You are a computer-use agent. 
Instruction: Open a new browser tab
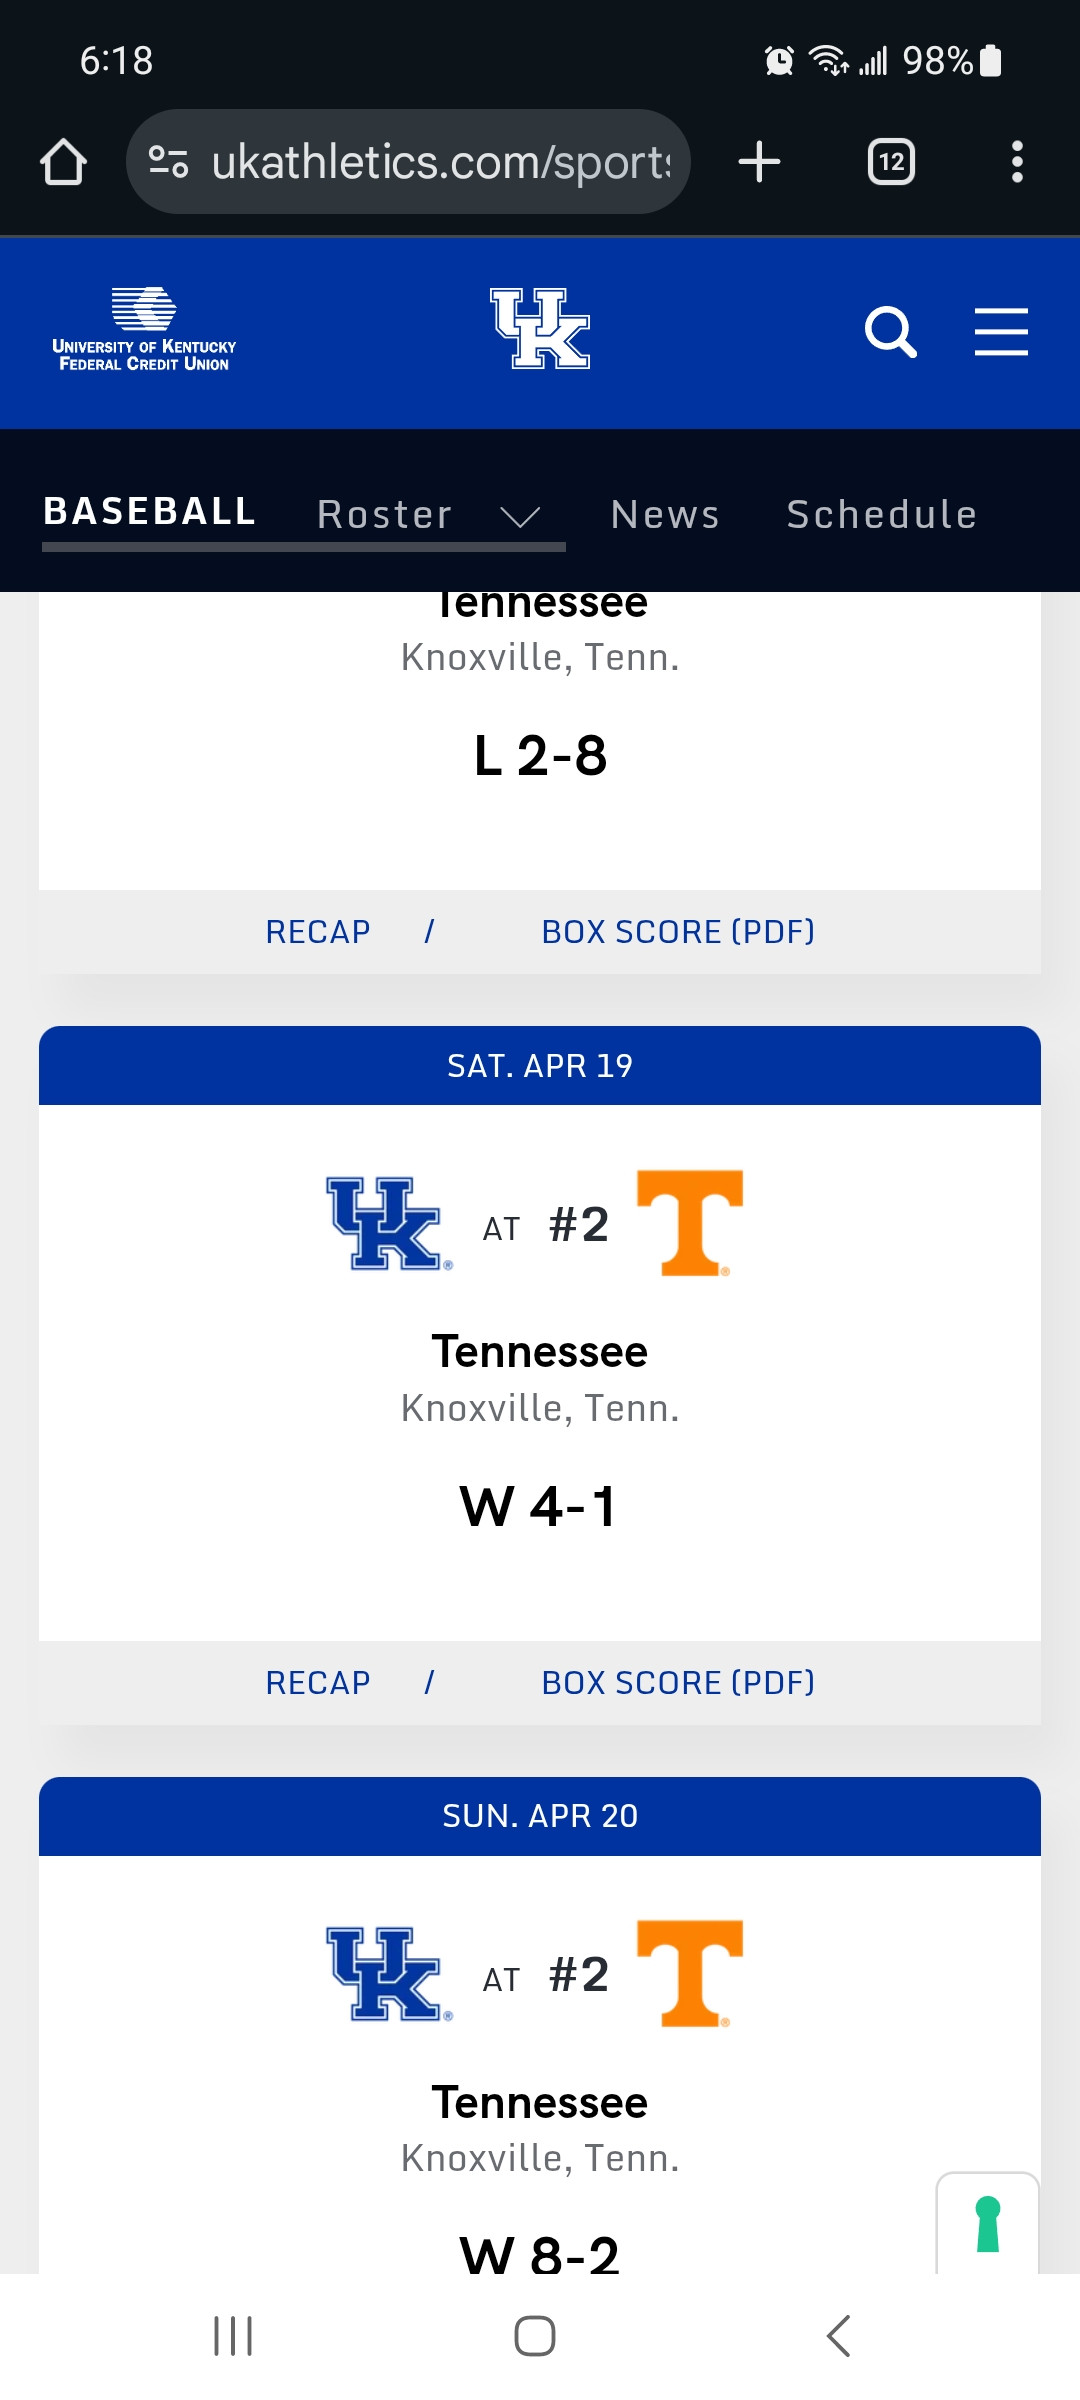[759, 162]
